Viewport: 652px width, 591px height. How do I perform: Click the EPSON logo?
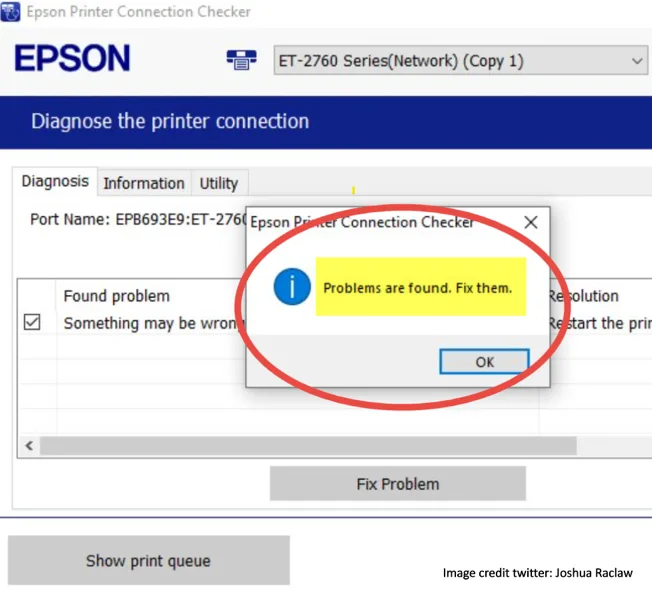[x=72, y=58]
